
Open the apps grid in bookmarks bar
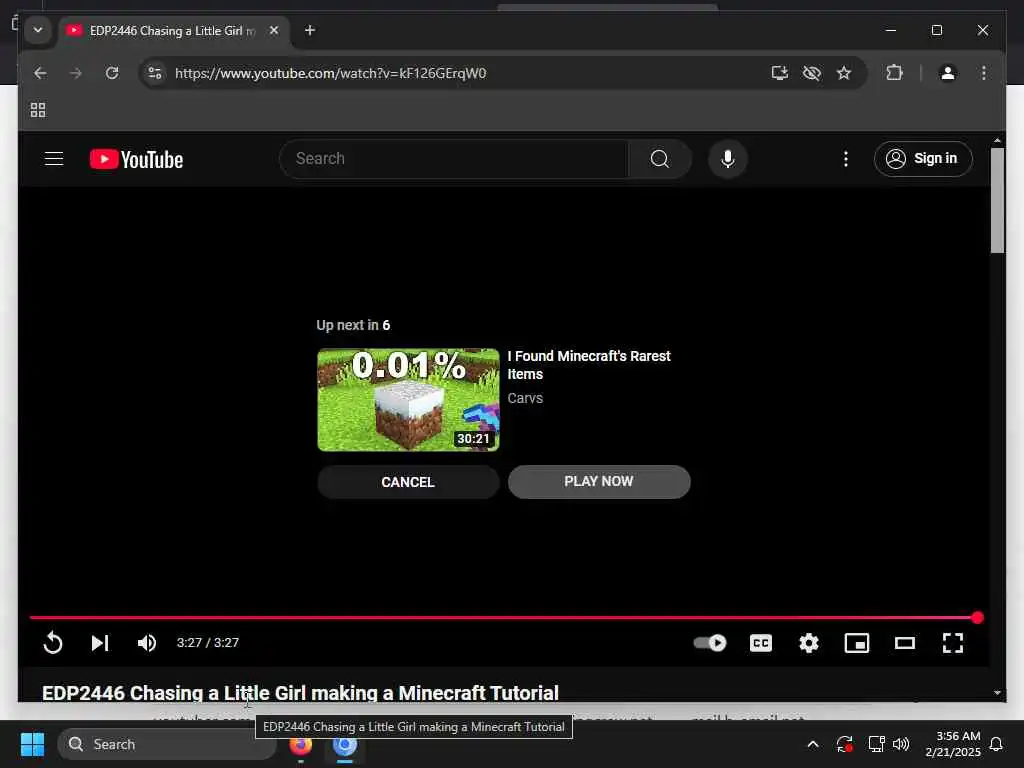[38, 110]
